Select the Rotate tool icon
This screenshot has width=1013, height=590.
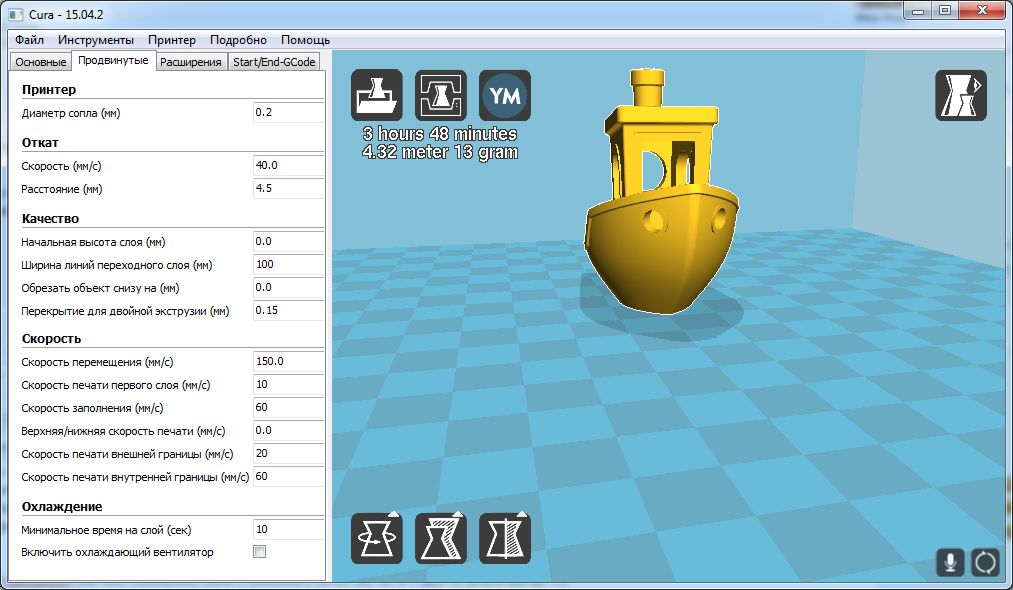point(377,538)
